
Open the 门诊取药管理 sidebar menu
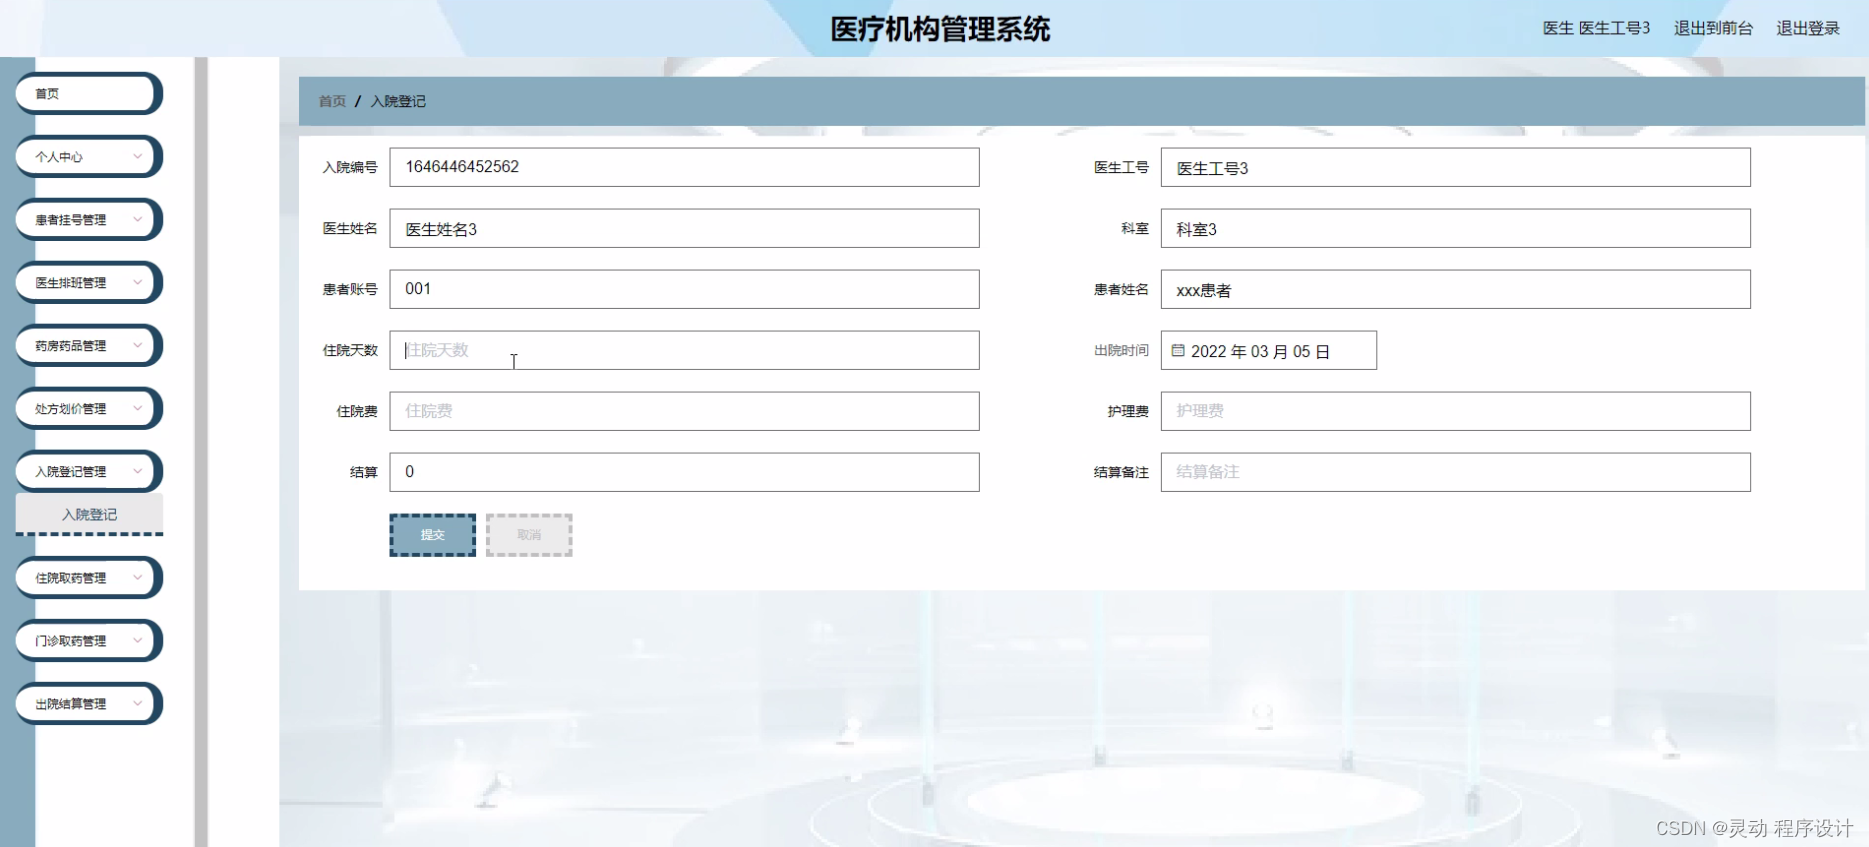tap(88, 641)
